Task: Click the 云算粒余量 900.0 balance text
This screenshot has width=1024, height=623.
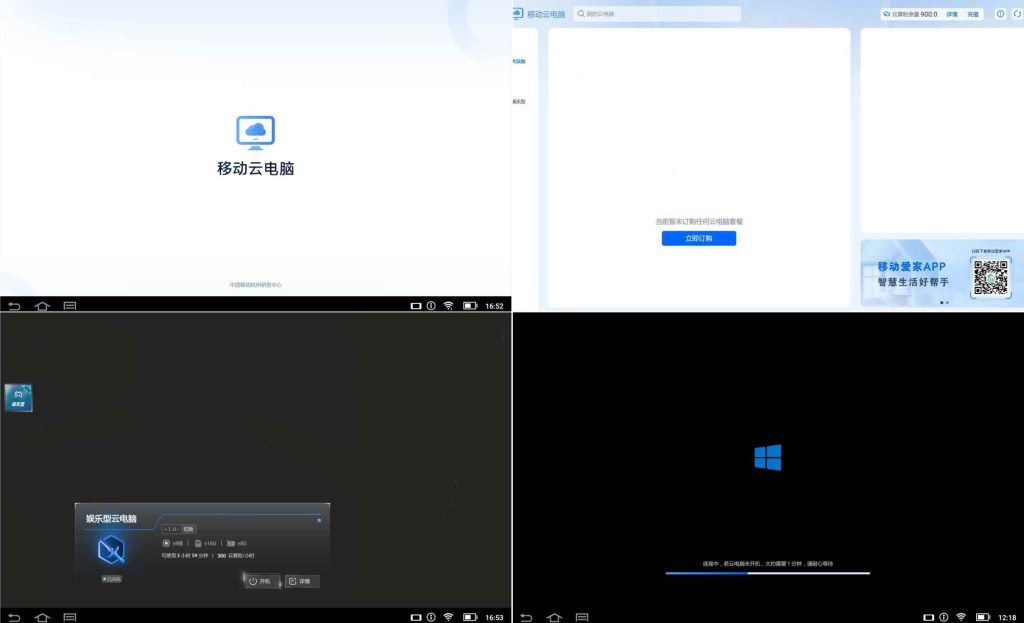Action: coord(910,14)
